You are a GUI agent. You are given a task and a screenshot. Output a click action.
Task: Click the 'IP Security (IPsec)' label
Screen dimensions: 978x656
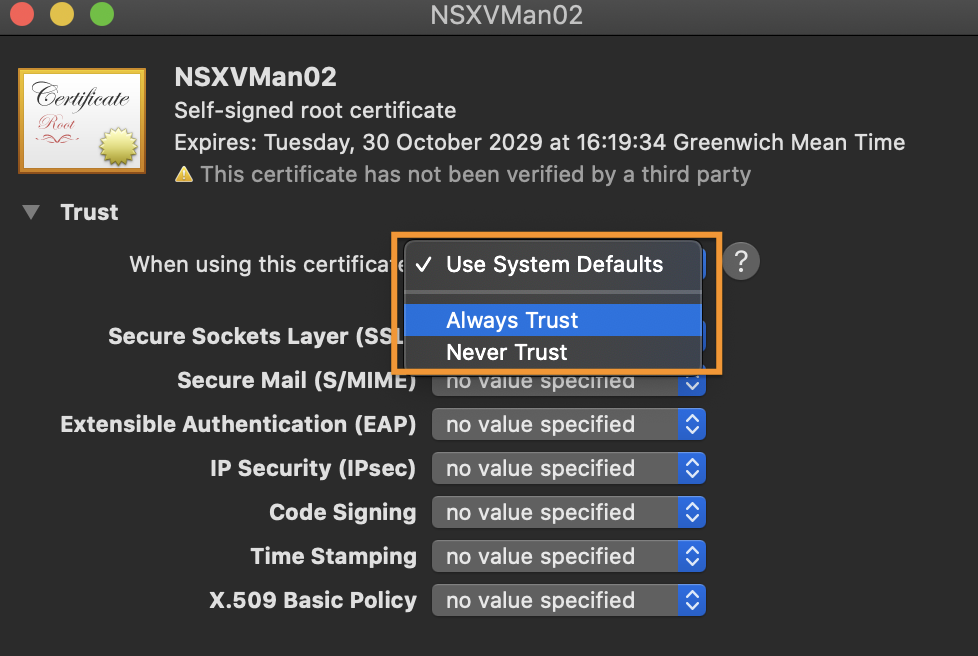tap(312, 468)
